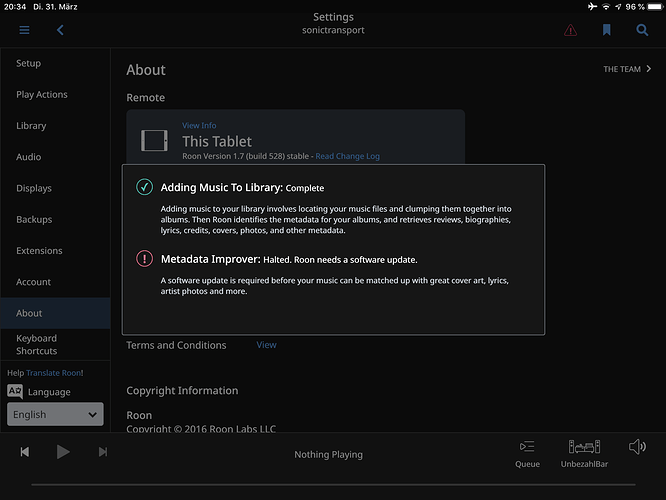Open the bookmarks icon

[x=607, y=30]
